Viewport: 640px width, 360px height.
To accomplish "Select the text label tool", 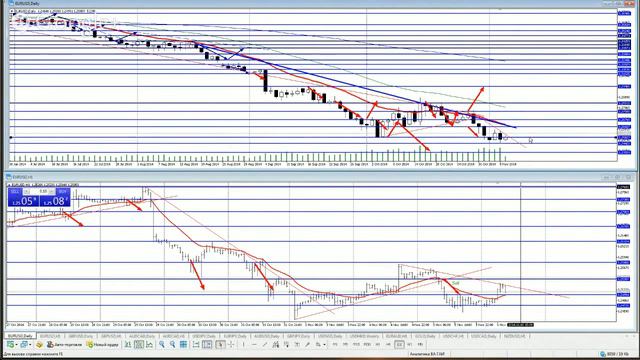I will (307, 344).
